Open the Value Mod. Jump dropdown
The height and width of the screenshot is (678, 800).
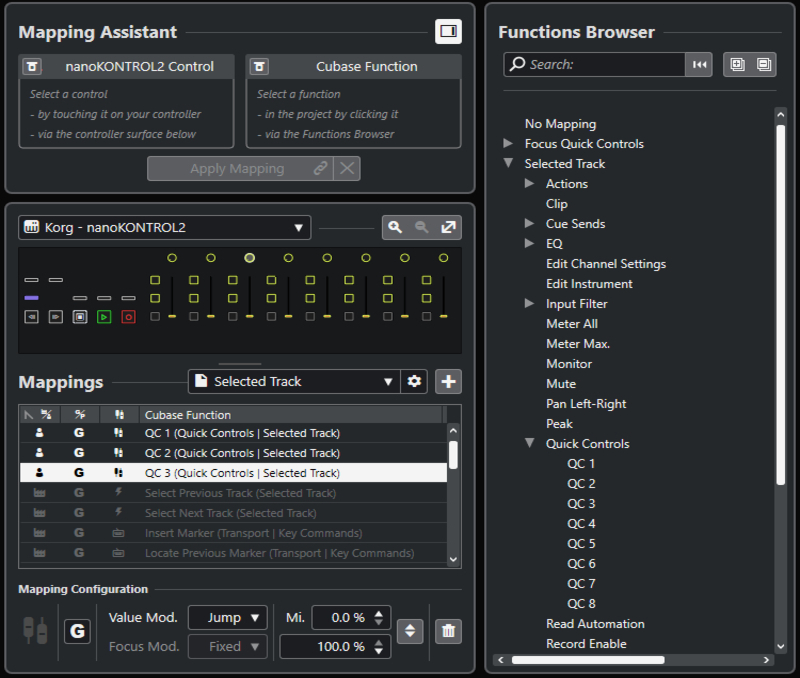point(228,618)
